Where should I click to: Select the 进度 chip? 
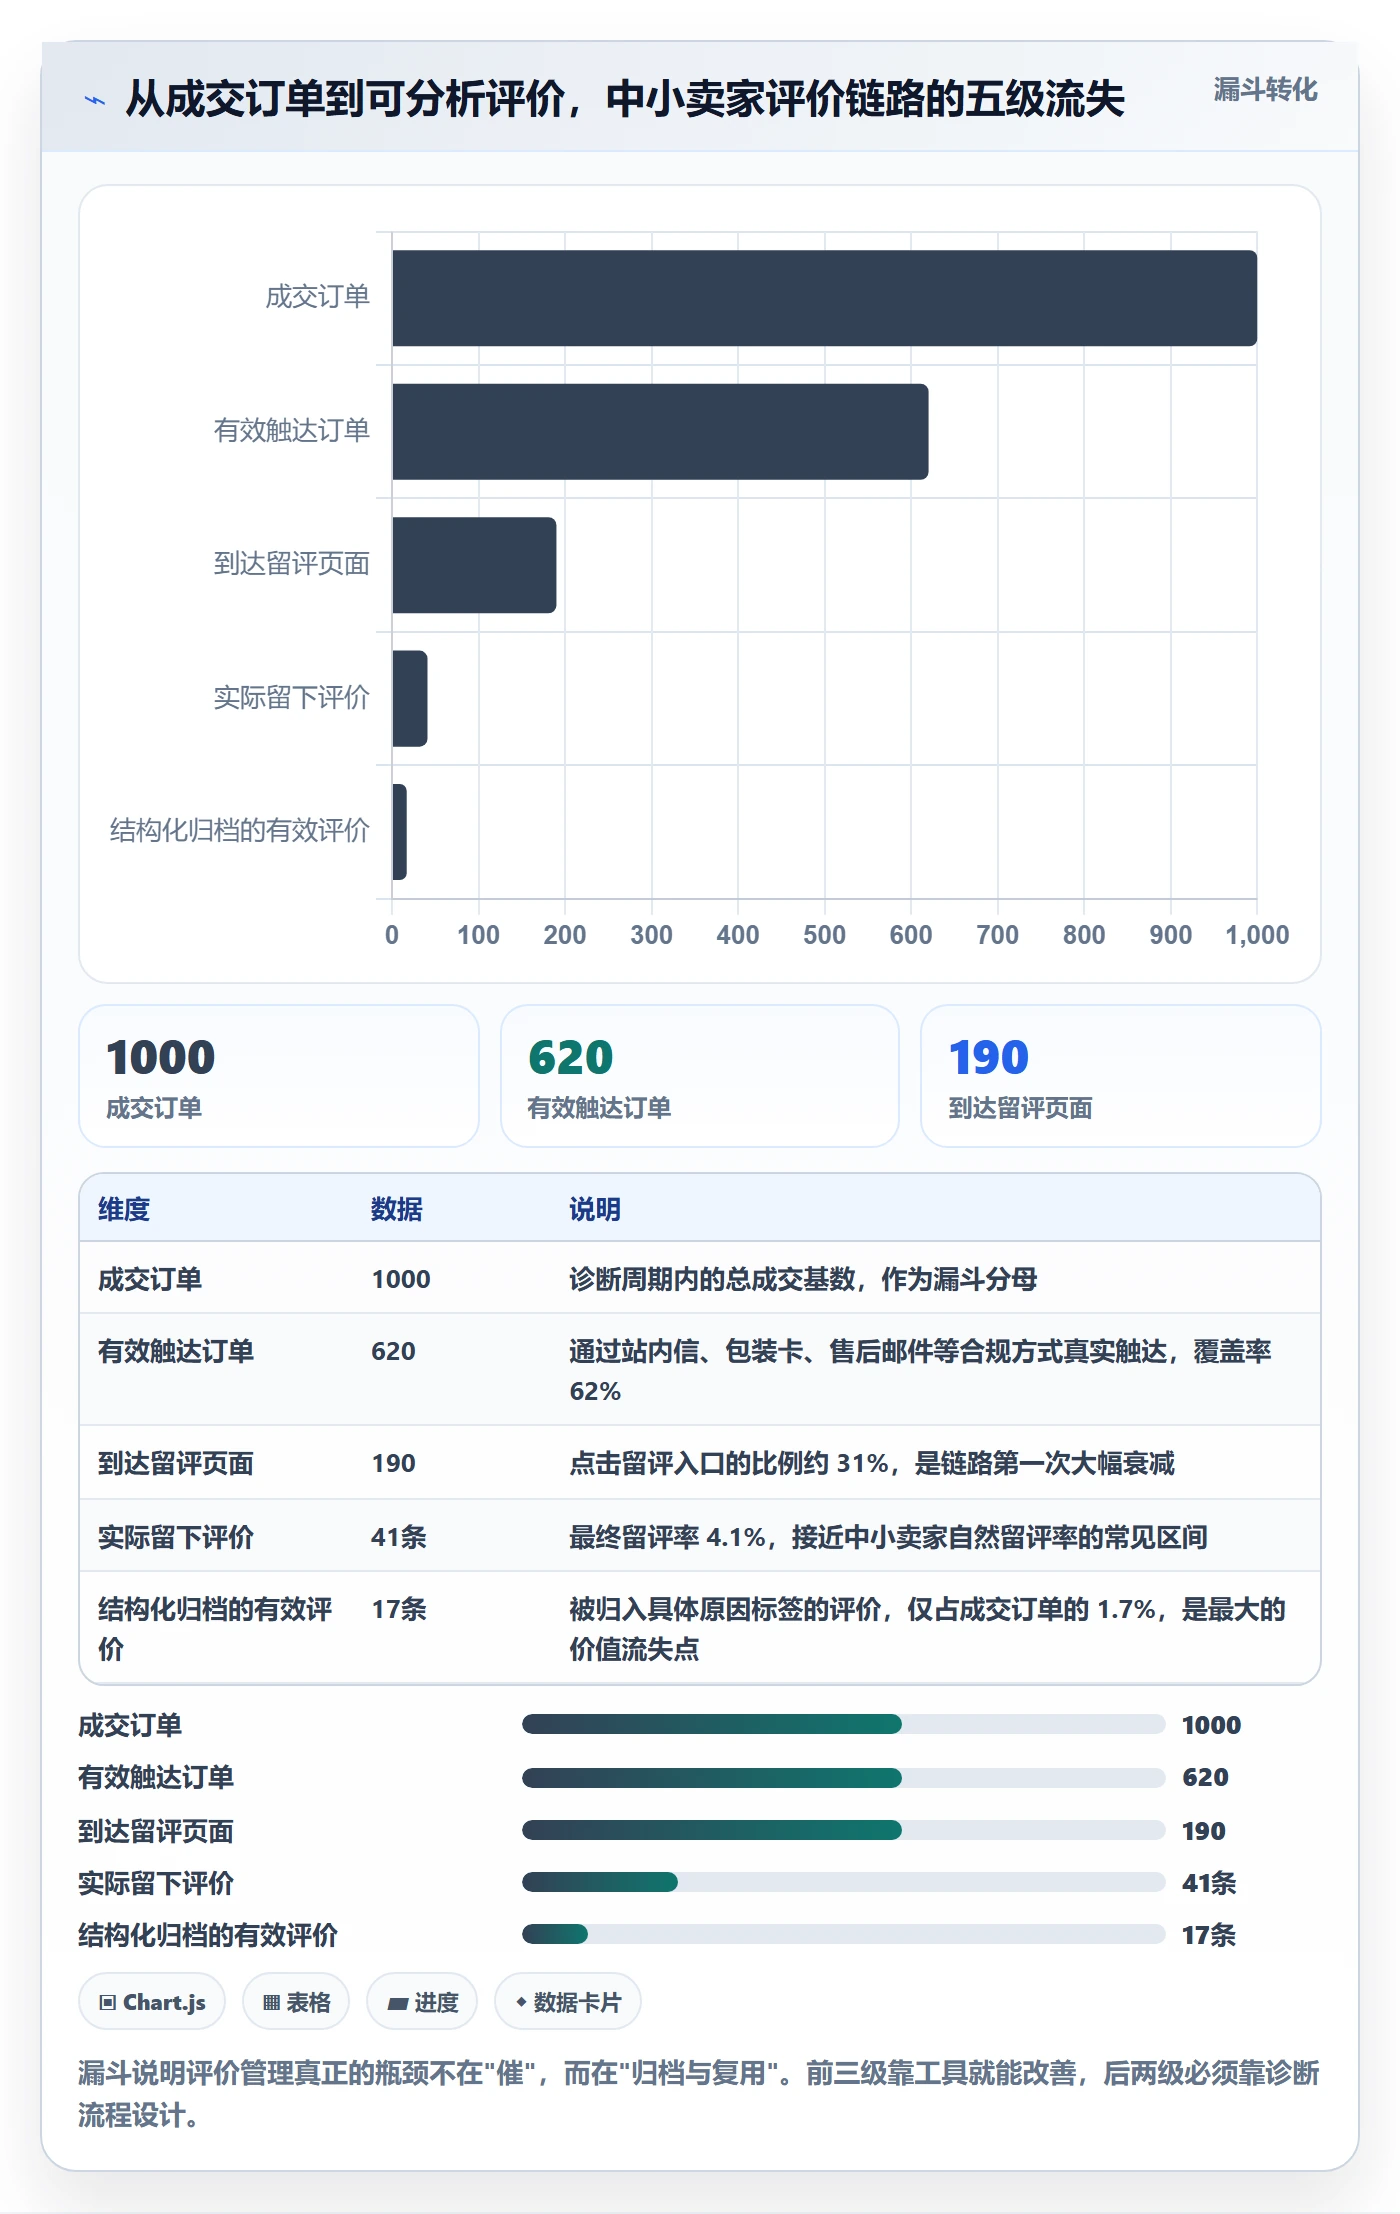tap(422, 2002)
